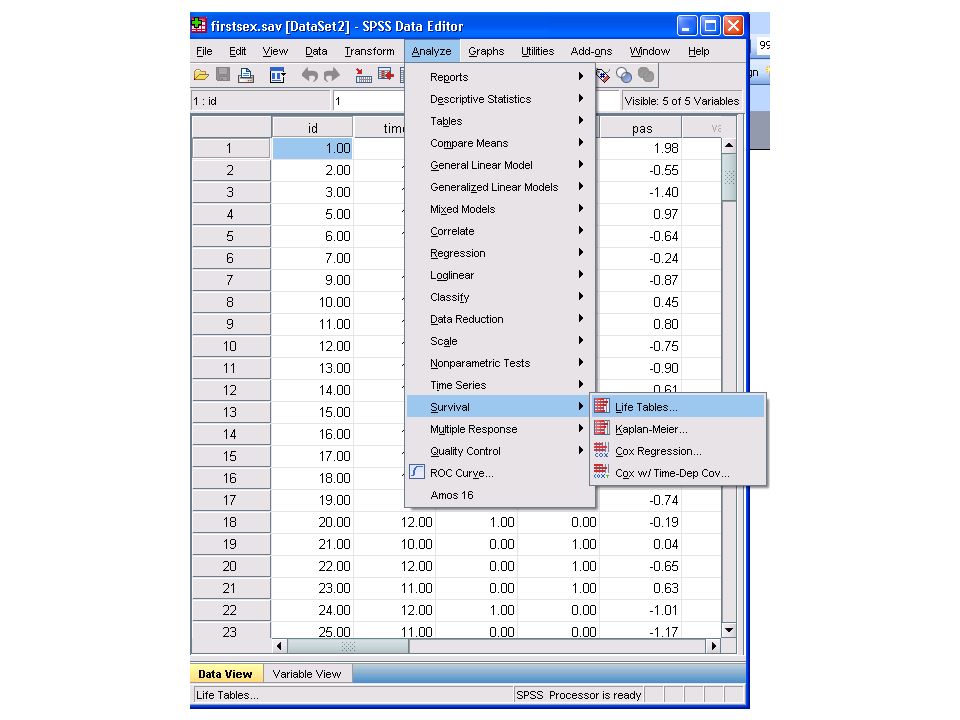
Task: Click the Redo arrow icon
Action: [332, 75]
